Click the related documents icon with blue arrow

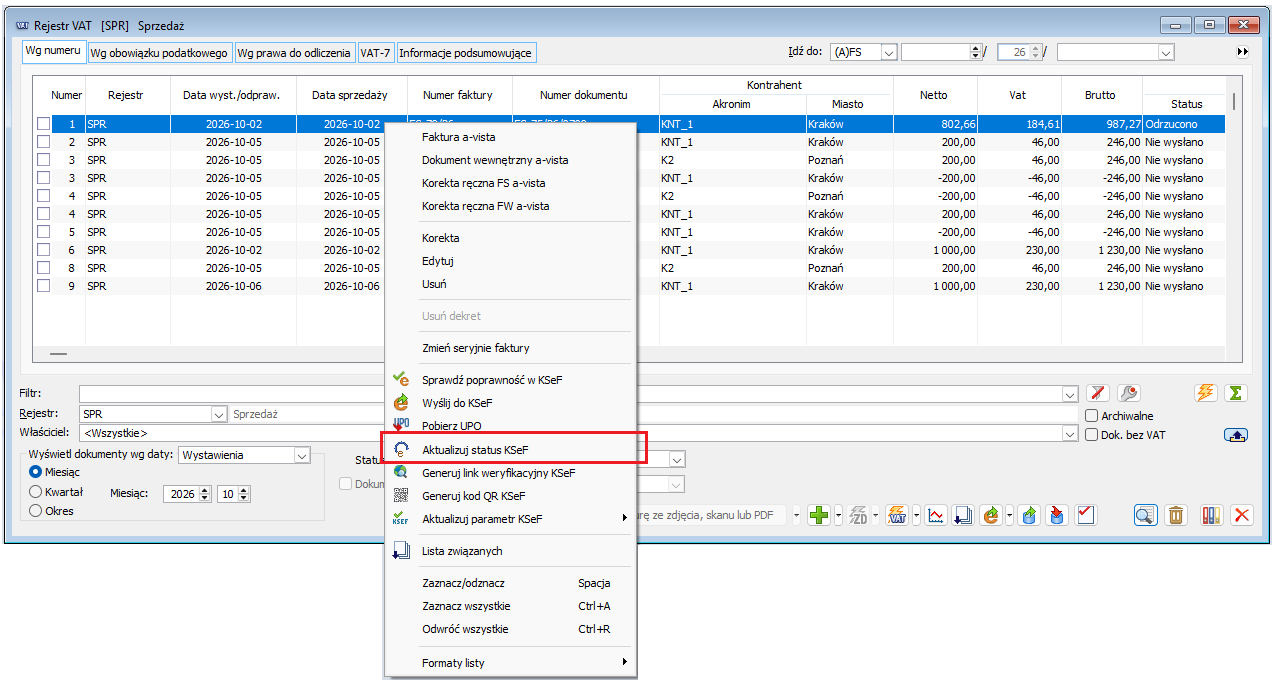click(963, 515)
